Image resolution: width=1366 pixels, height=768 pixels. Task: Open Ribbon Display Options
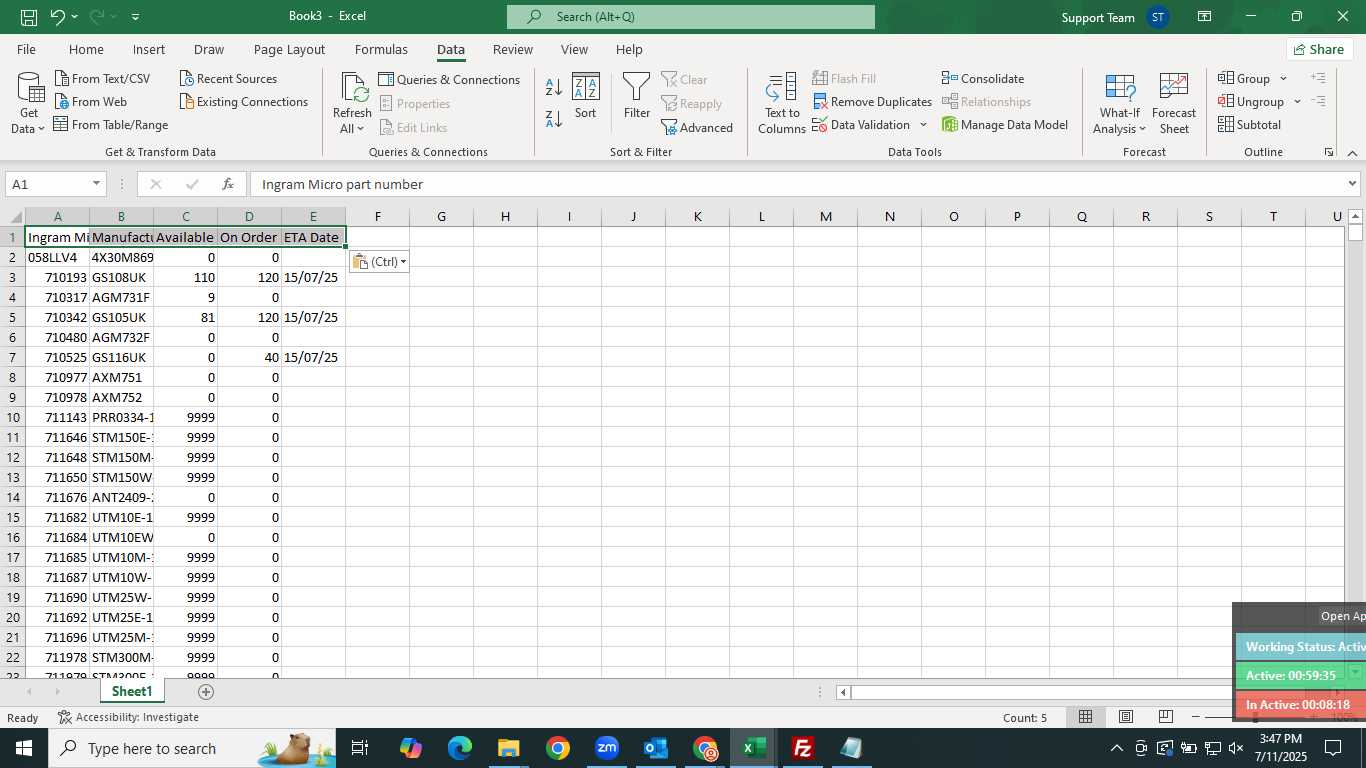(x=1204, y=17)
